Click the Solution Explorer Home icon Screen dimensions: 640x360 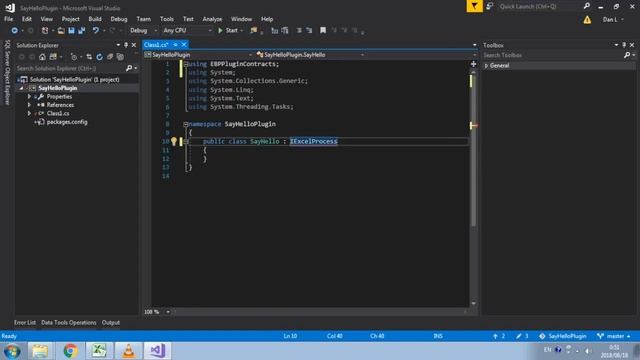[42, 57]
